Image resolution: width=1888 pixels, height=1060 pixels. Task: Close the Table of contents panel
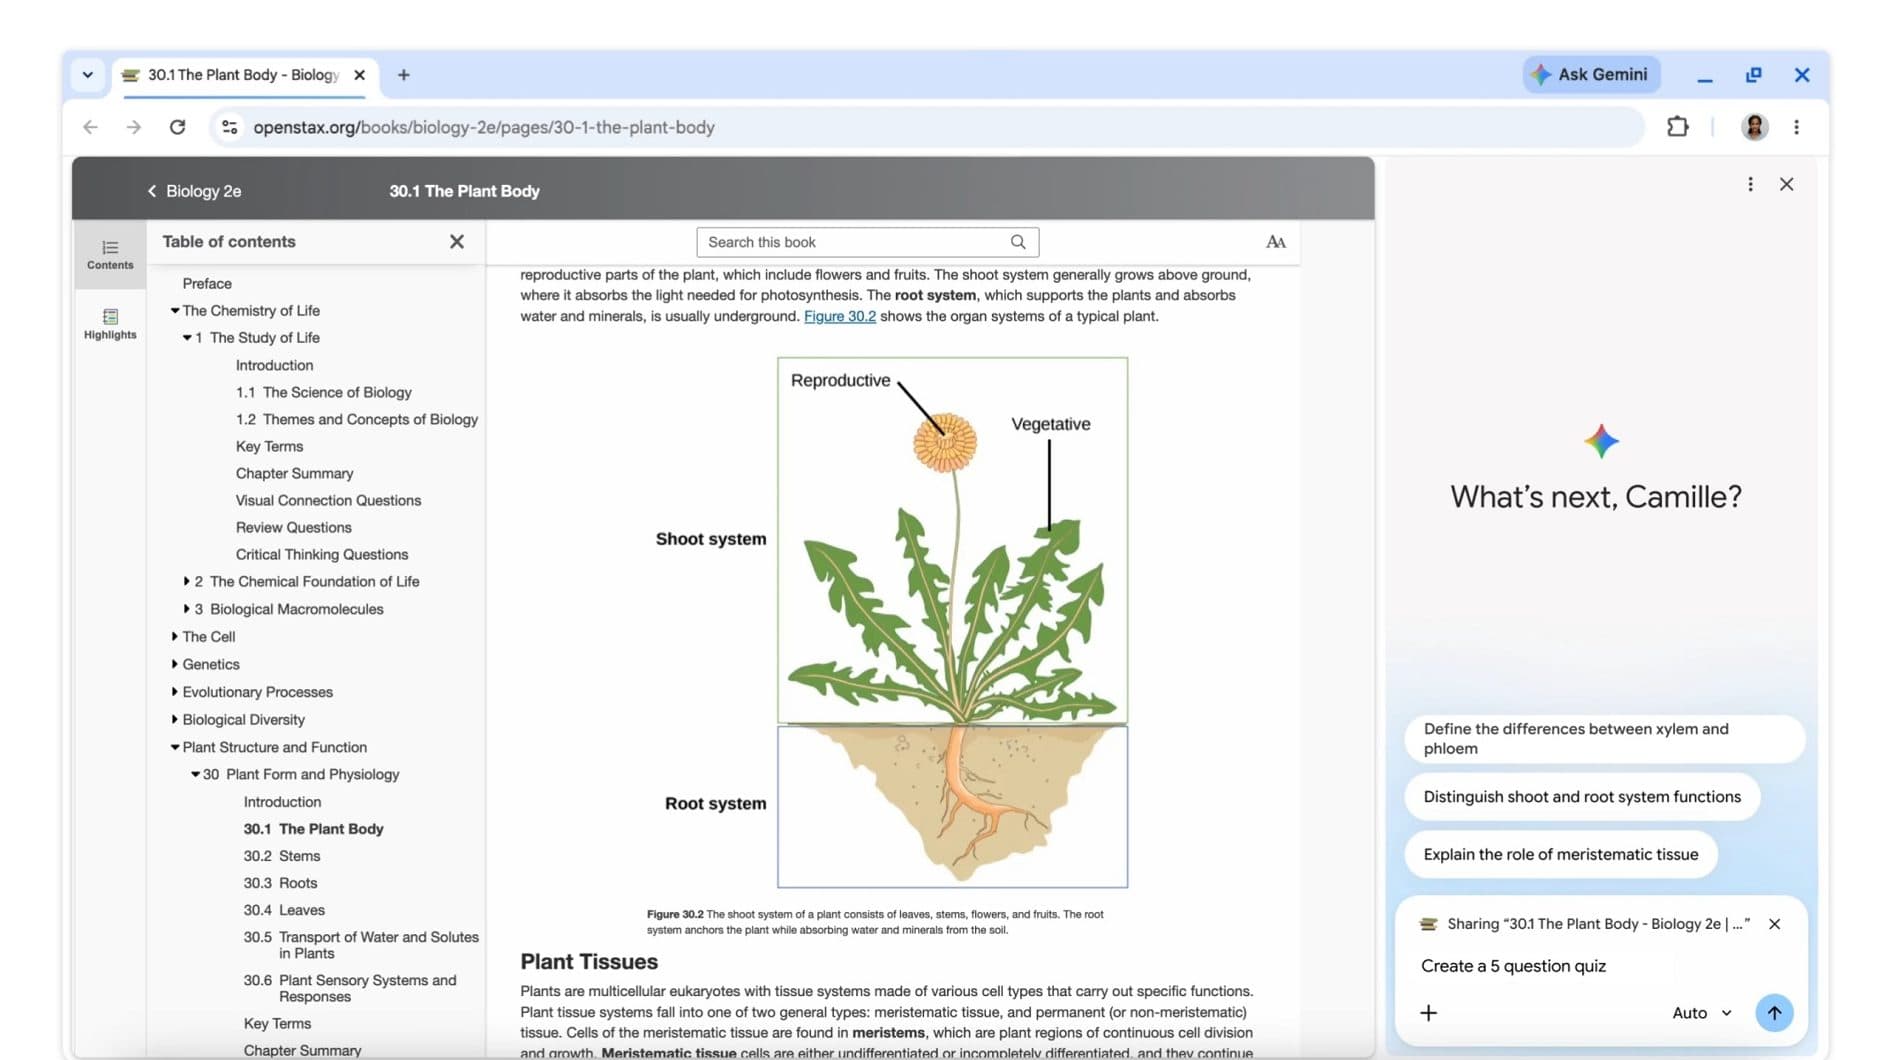(457, 242)
